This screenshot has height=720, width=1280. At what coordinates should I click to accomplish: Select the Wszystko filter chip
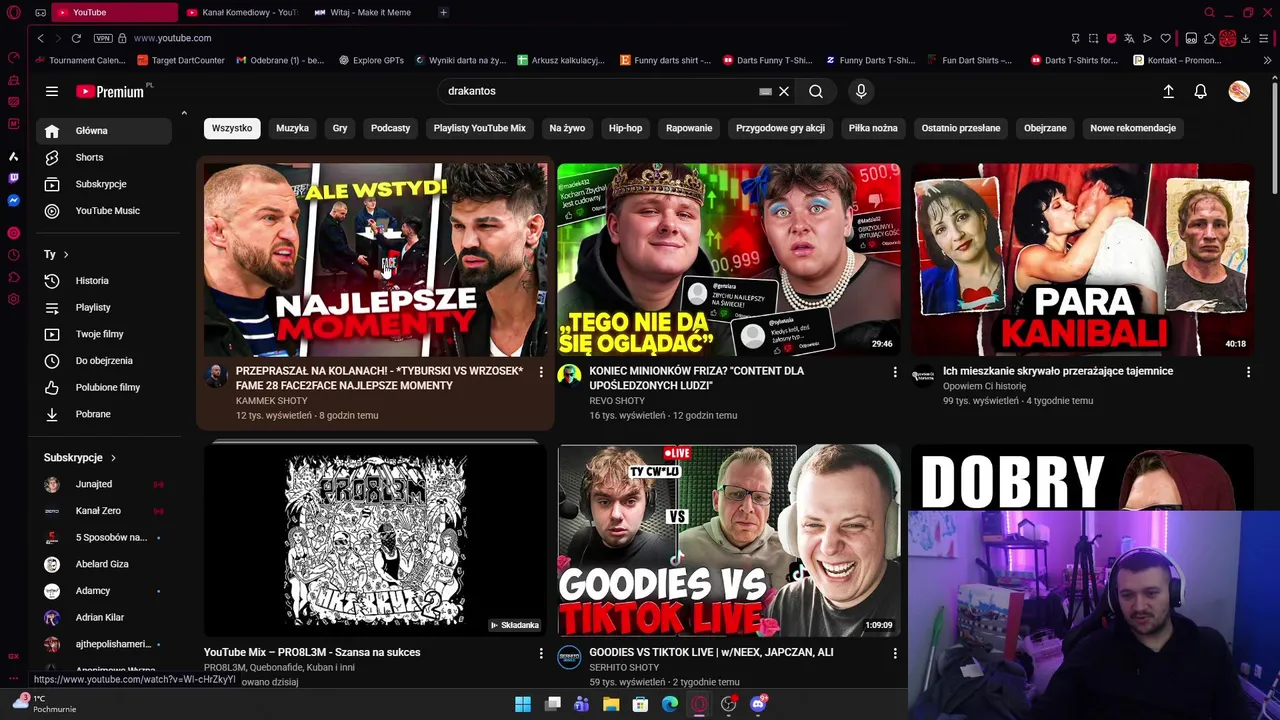232,128
